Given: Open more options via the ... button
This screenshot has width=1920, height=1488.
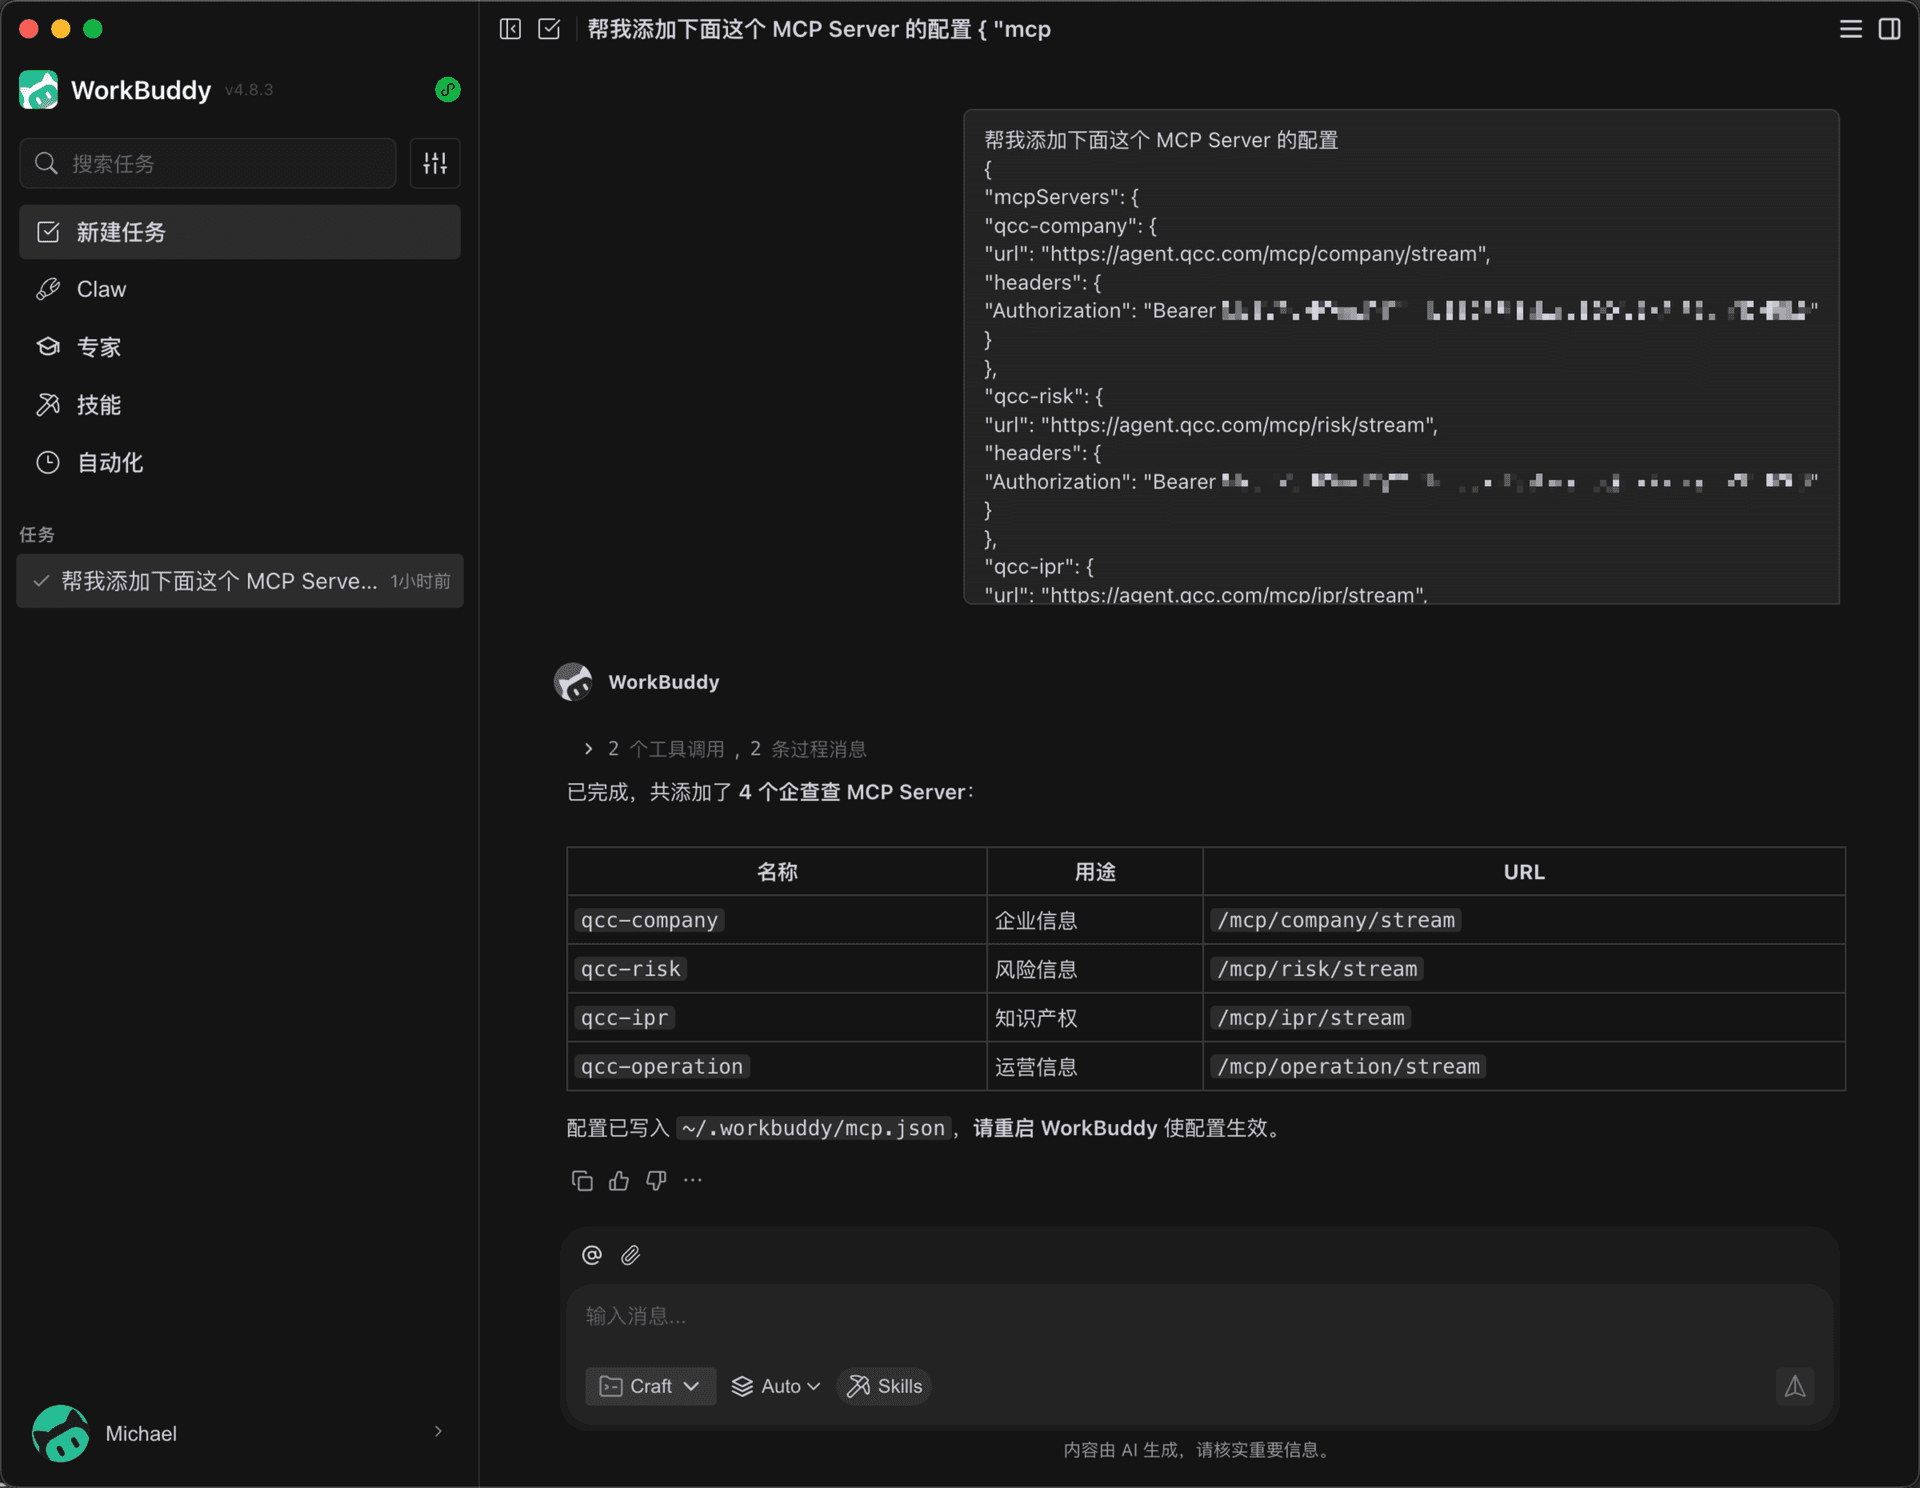Looking at the screenshot, I should pyautogui.click(x=692, y=1180).
